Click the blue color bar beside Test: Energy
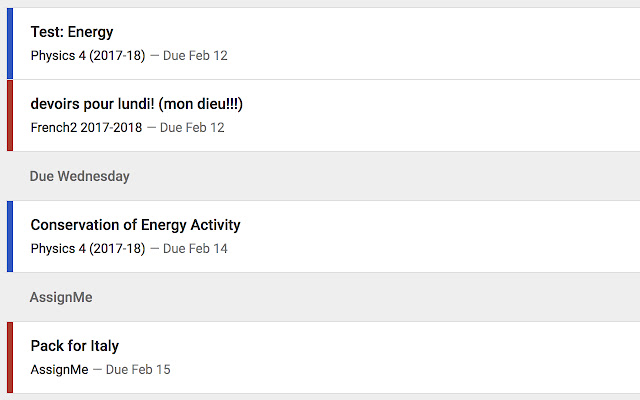 tap(9, 44)
